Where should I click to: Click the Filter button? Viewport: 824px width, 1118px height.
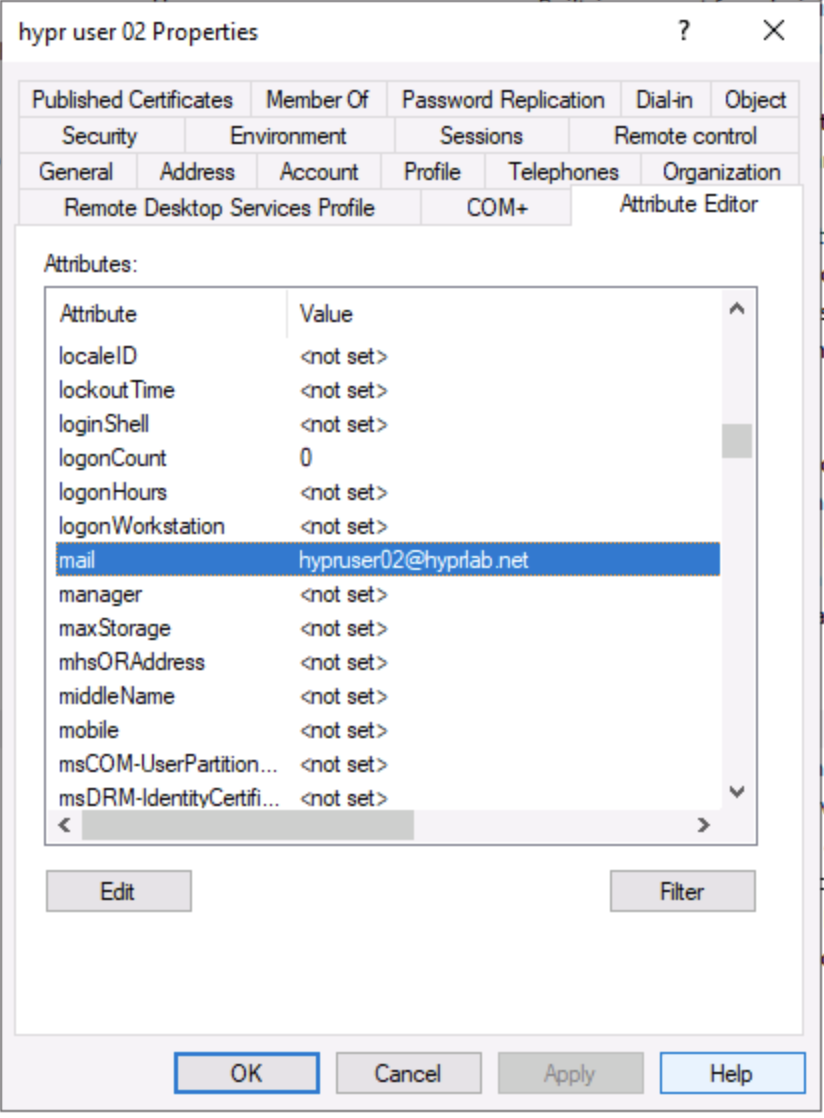pos(683,891)
